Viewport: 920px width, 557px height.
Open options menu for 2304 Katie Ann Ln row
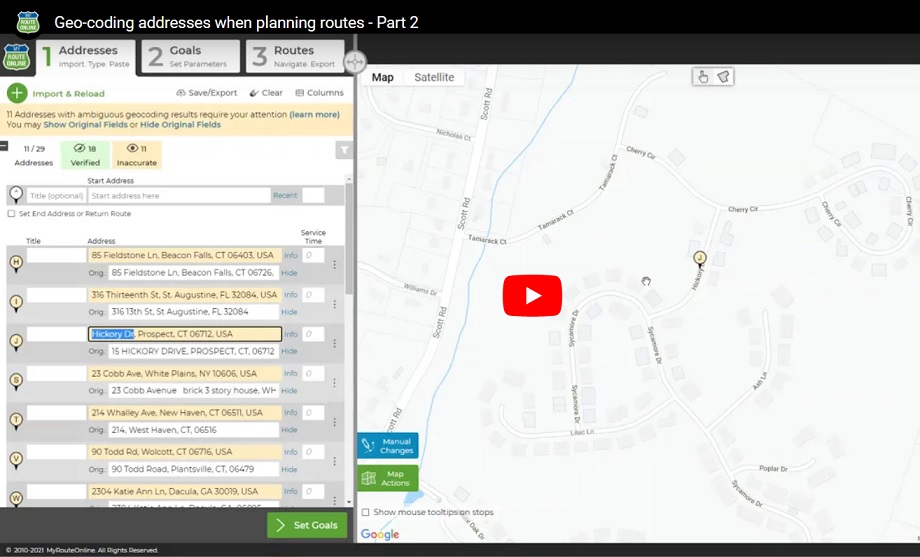tap(334, 500)
